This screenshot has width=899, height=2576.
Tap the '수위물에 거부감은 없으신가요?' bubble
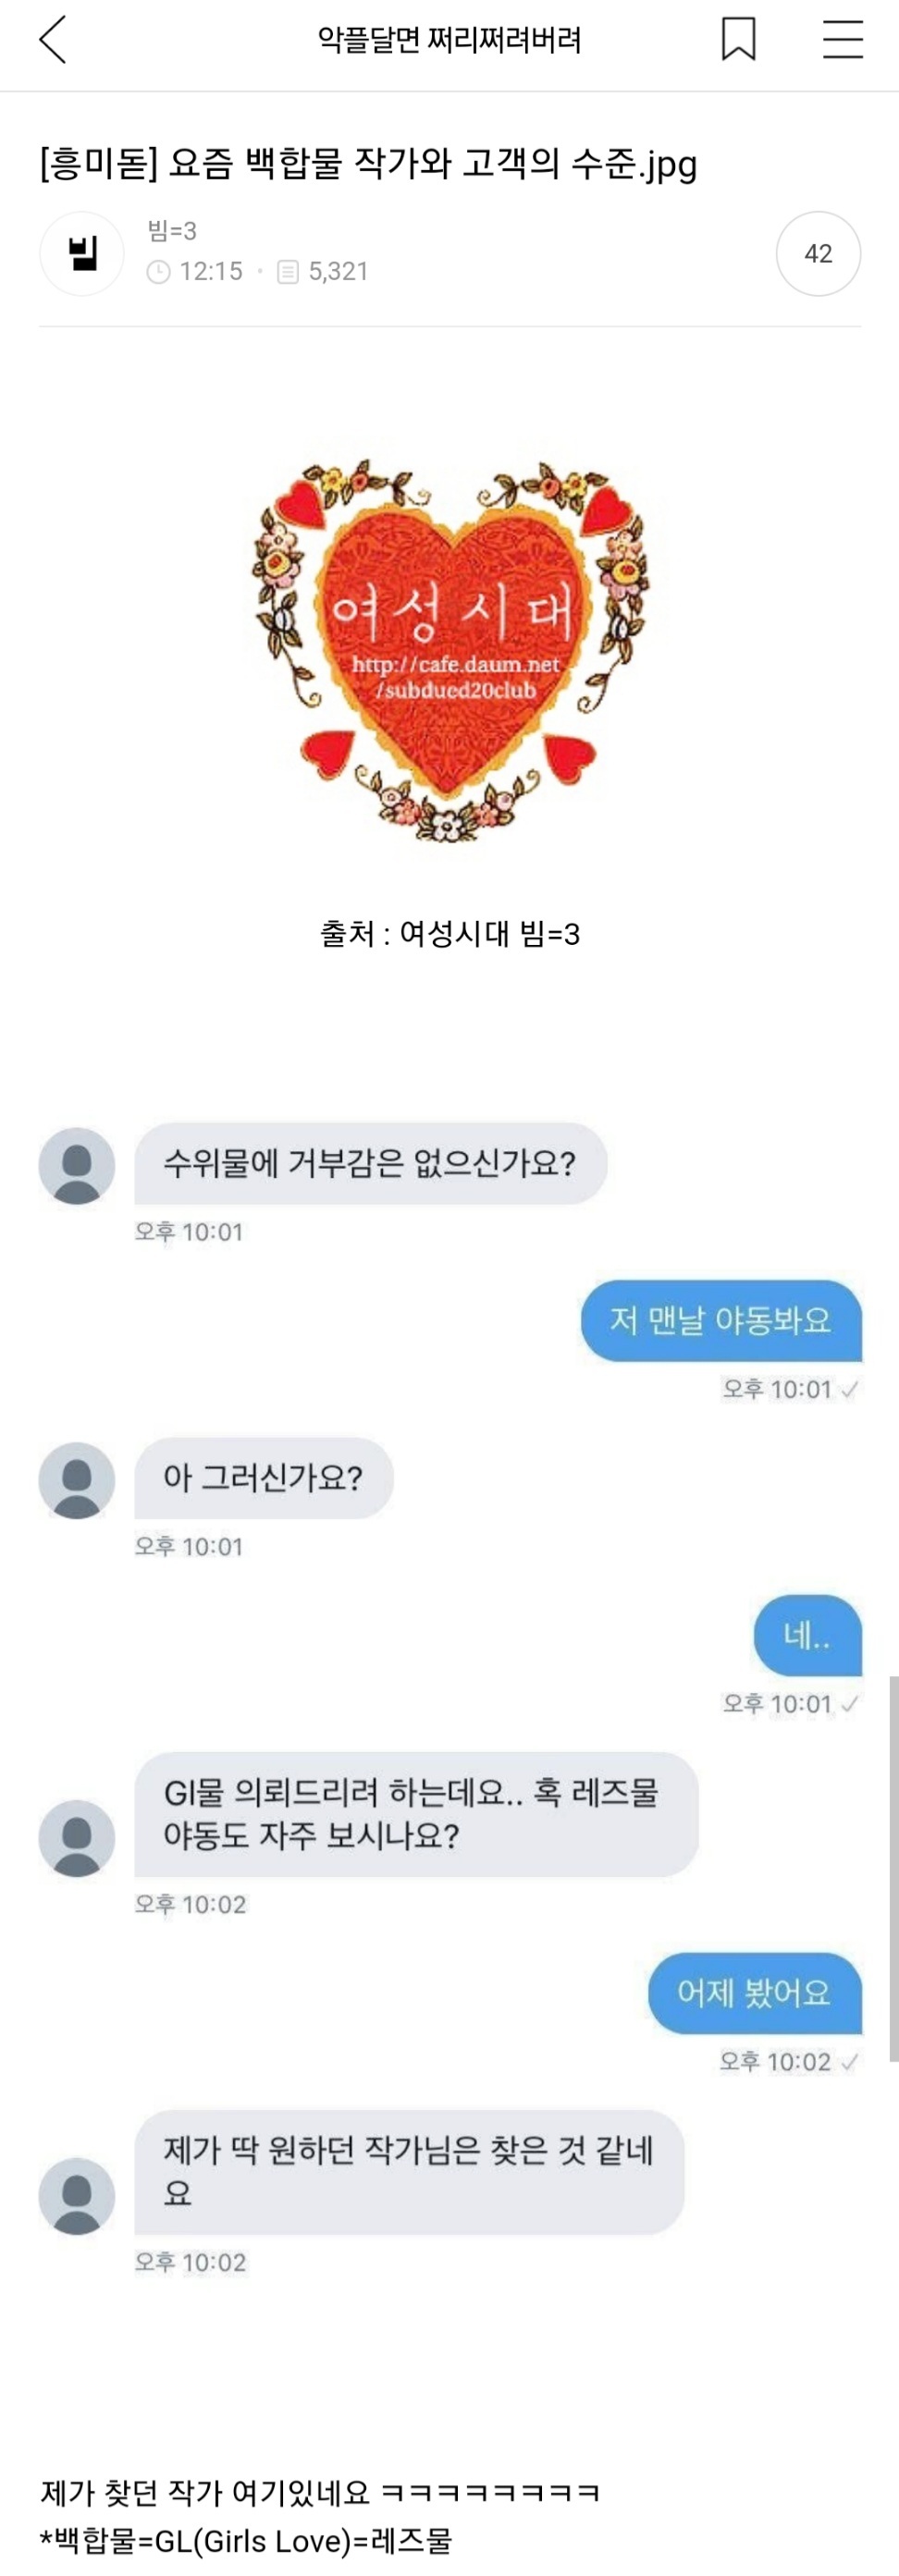pyautogui.click(x=370, y=1163)
